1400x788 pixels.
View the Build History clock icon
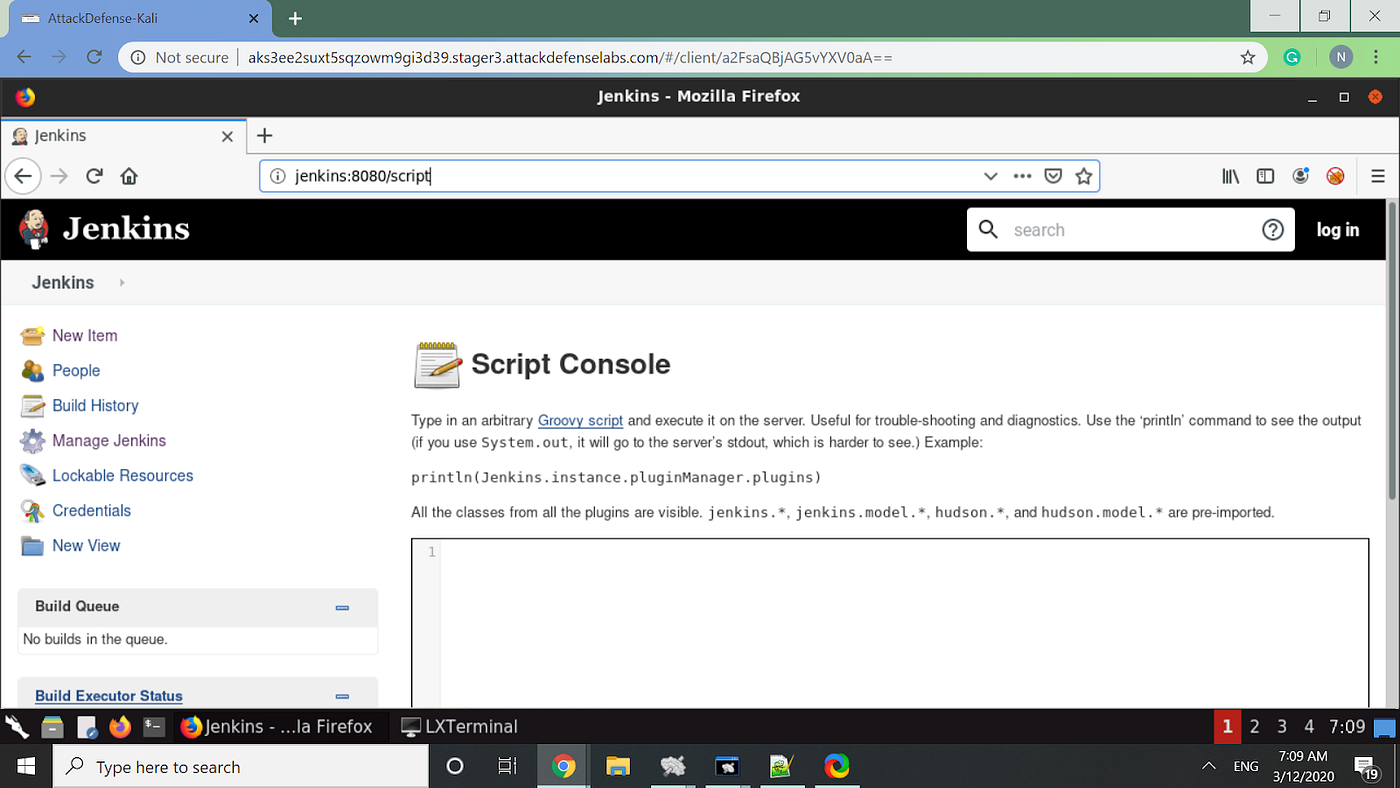coord(31,405)
